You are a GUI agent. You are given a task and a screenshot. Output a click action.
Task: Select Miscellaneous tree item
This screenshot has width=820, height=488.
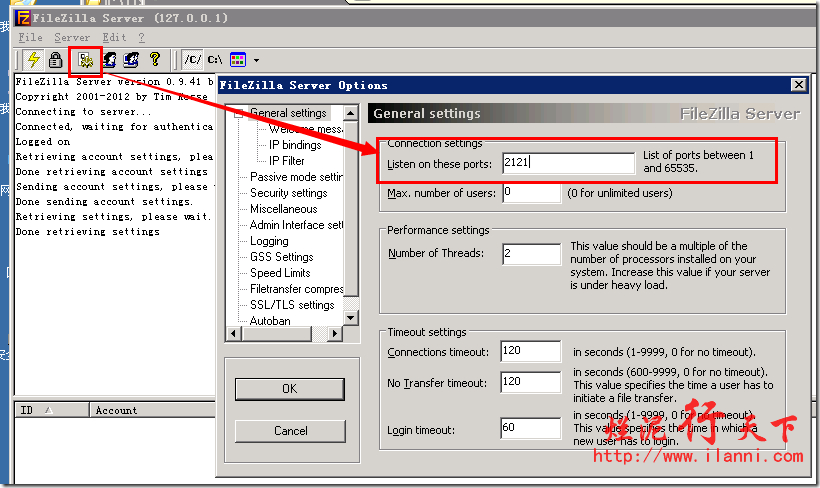[x=283, y=209]
